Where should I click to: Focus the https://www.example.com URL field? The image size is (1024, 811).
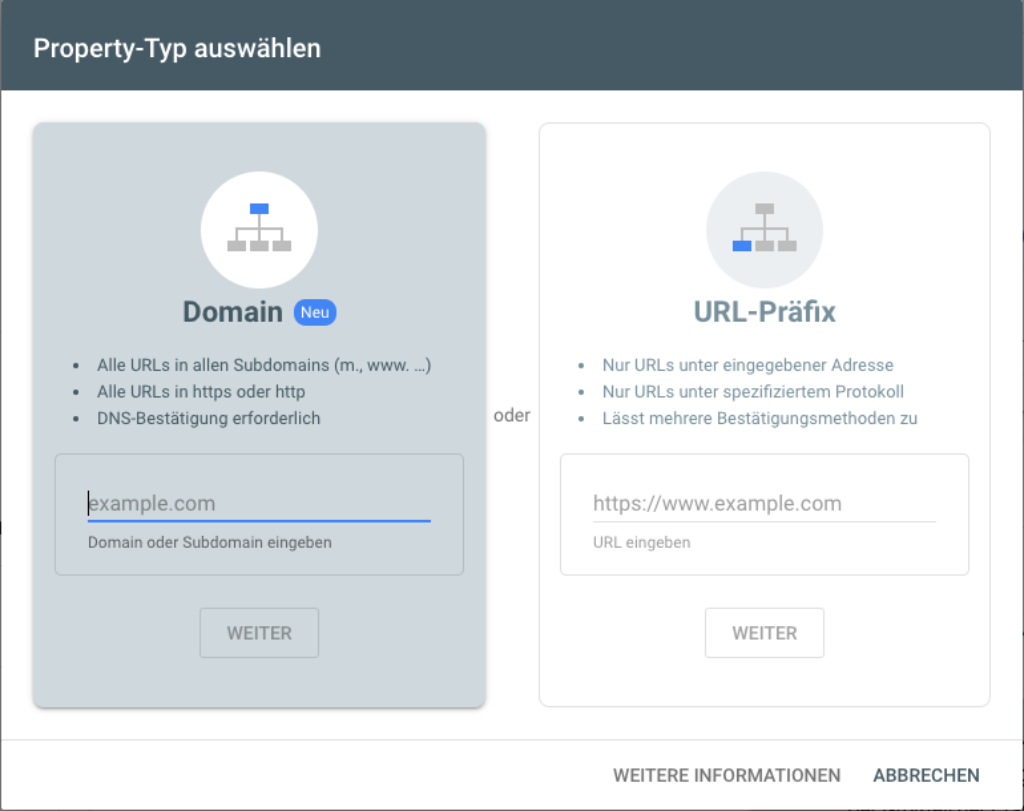pos(763,504)
